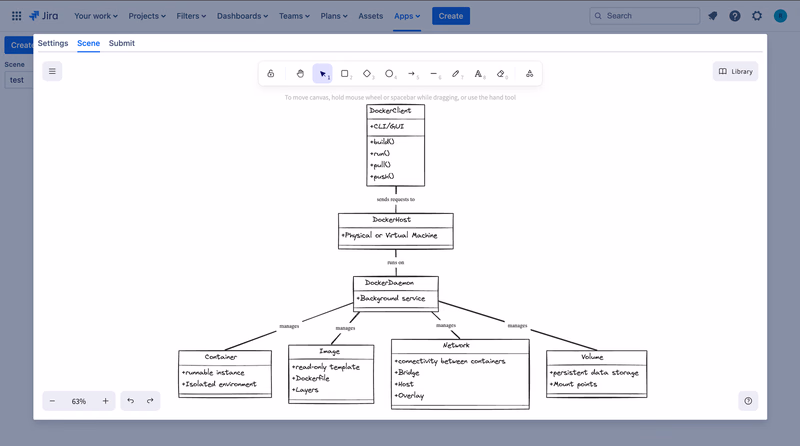Open the Jira settings gear

pos(757,16)
